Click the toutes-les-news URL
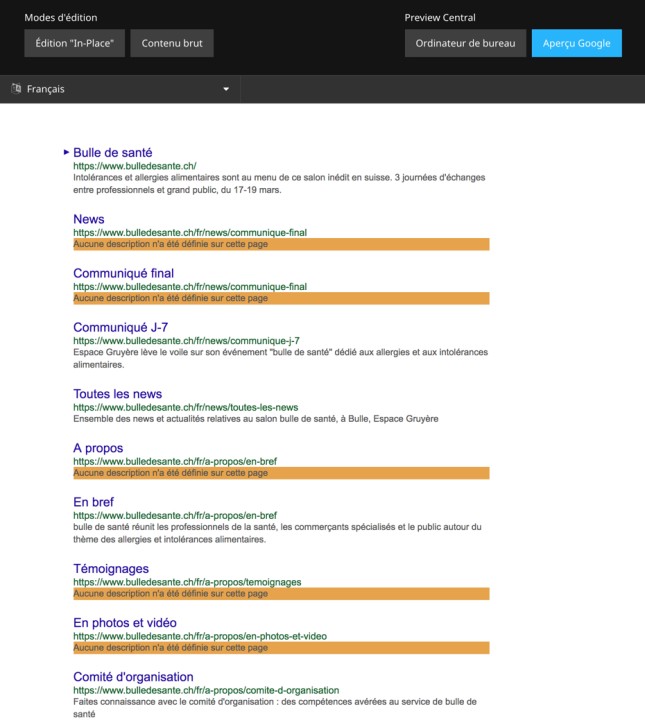This screenshot has height=725, width=645. click(x=185, y=407)
